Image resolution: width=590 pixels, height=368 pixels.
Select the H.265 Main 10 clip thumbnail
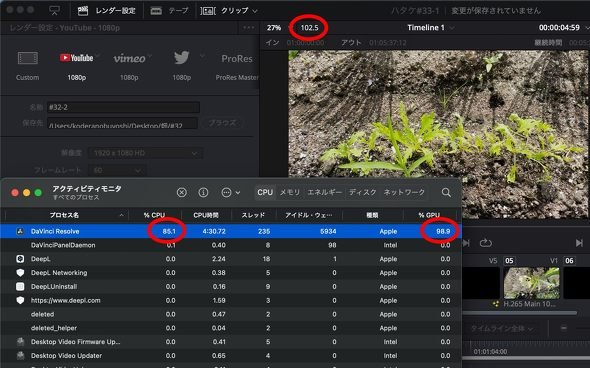pos(531,283)
